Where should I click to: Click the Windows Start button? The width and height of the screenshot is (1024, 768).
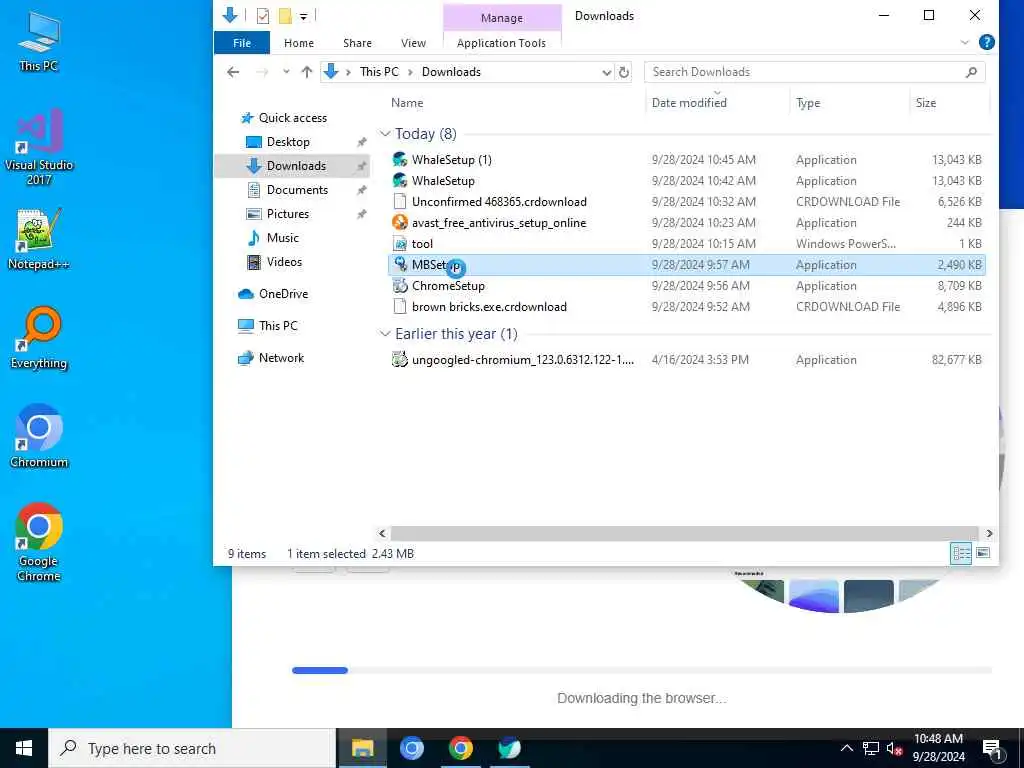pyautogui.click(x=24, y=748)
